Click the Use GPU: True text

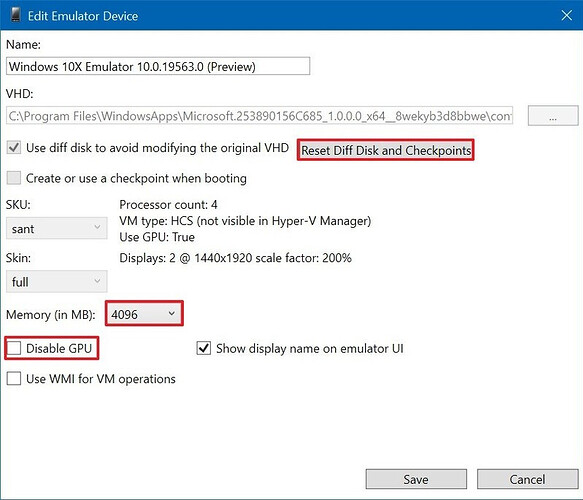coord(157,237)
